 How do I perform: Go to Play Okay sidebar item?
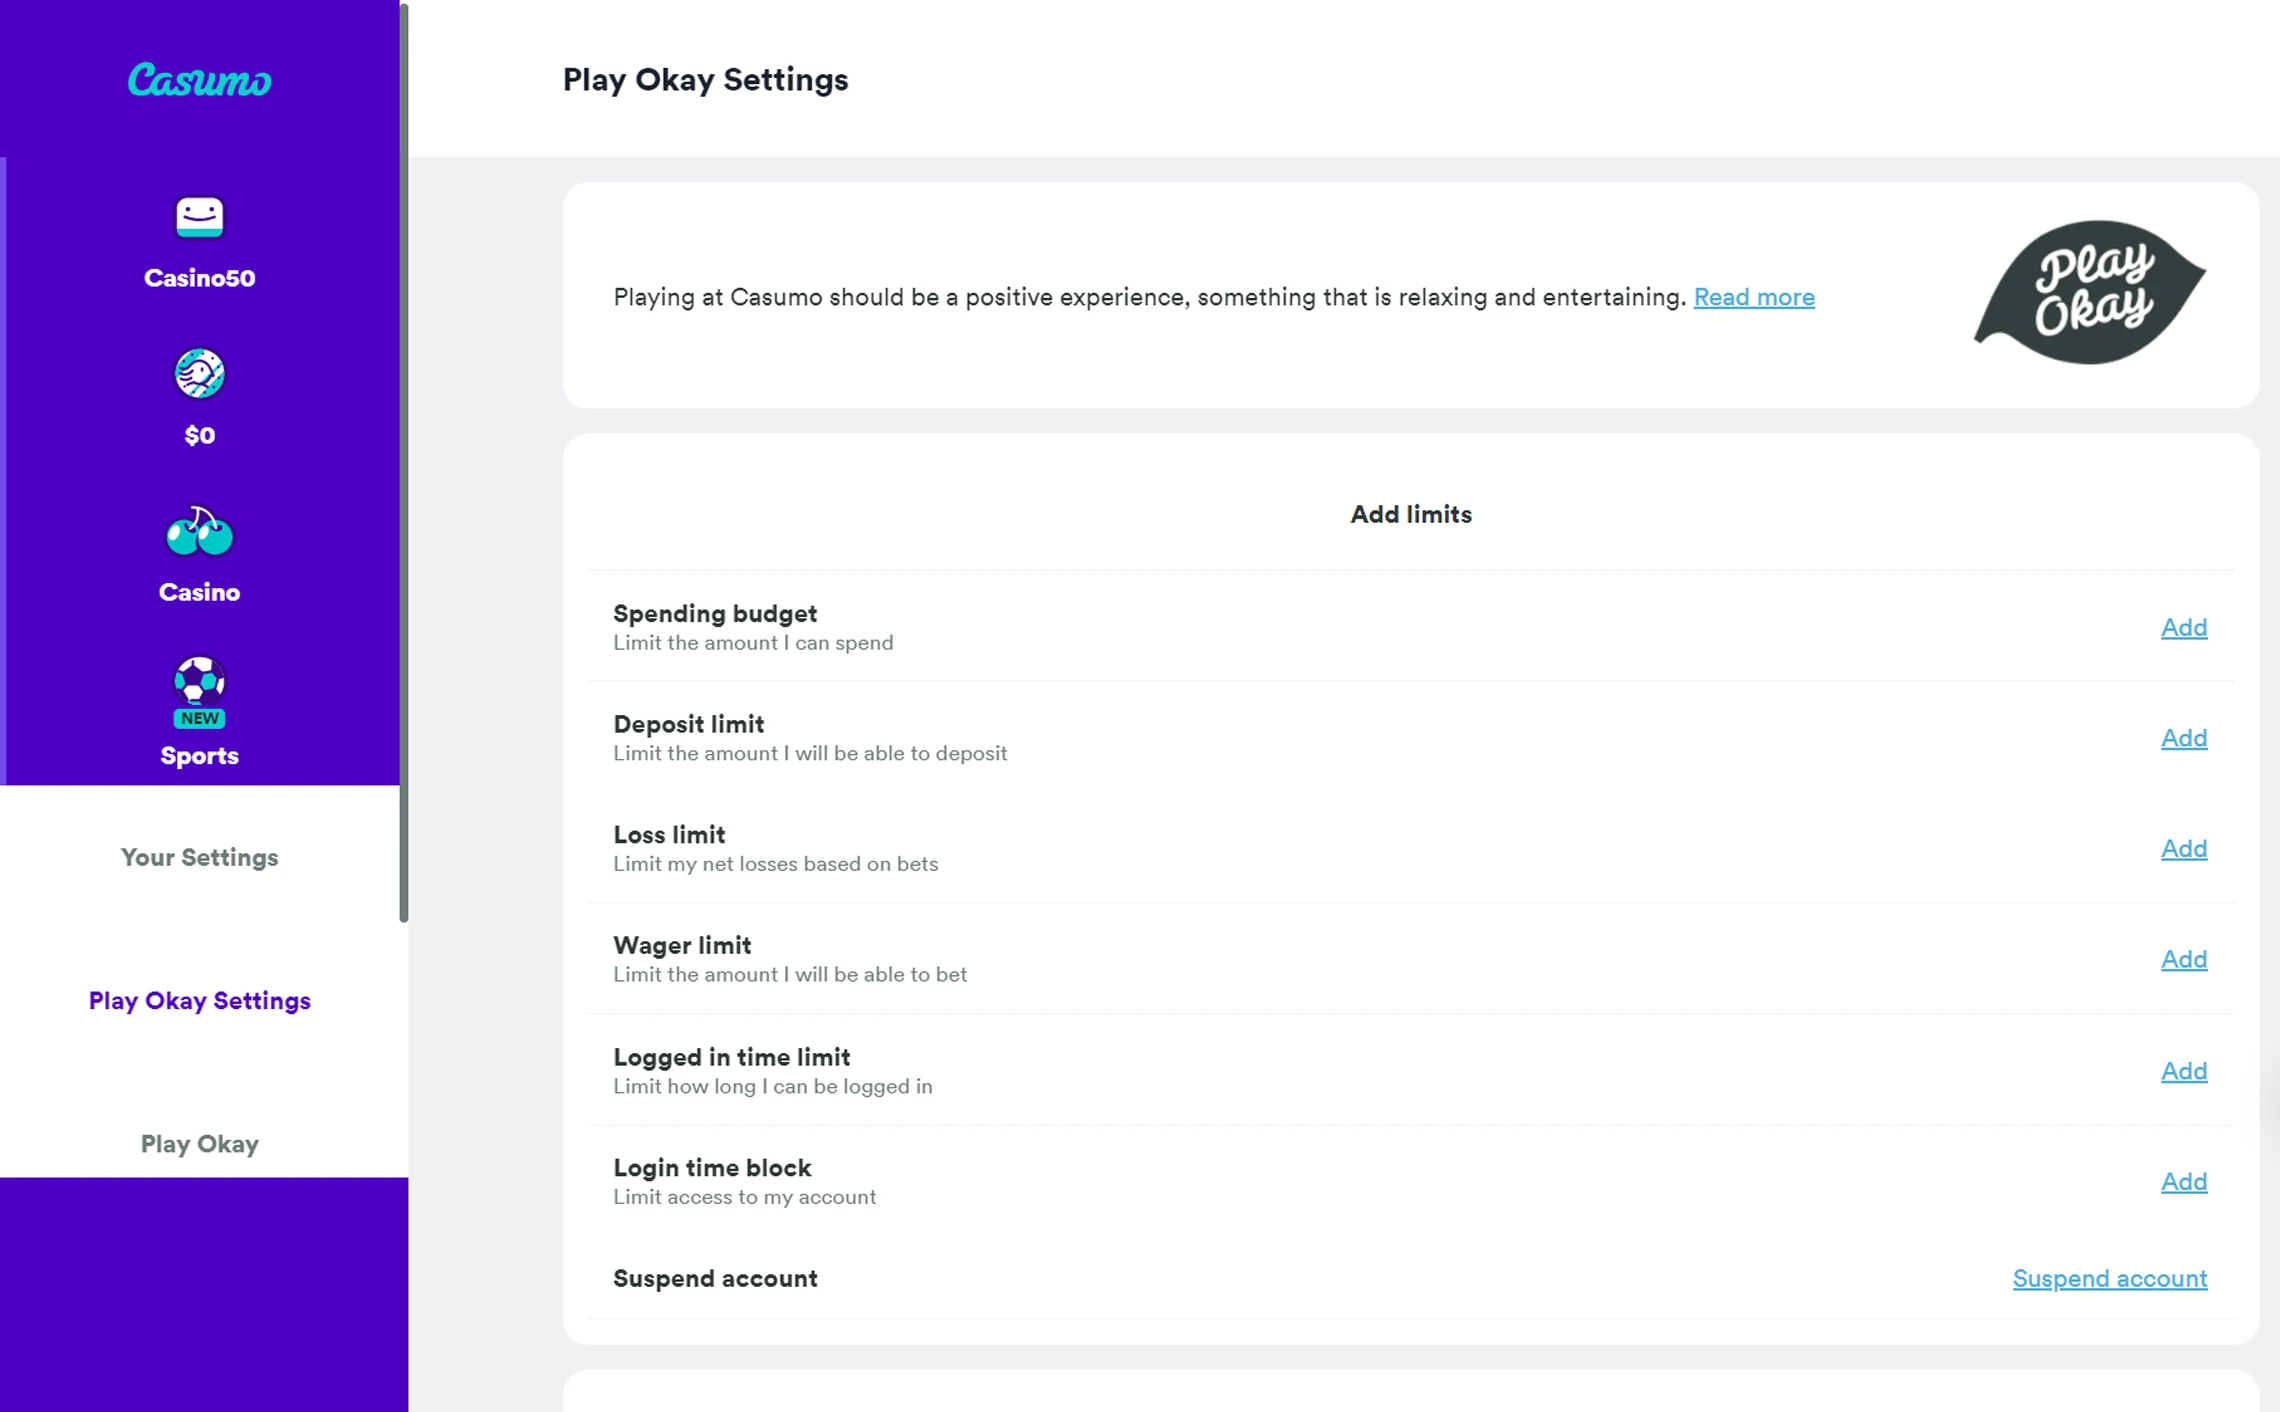(199, 1143)
